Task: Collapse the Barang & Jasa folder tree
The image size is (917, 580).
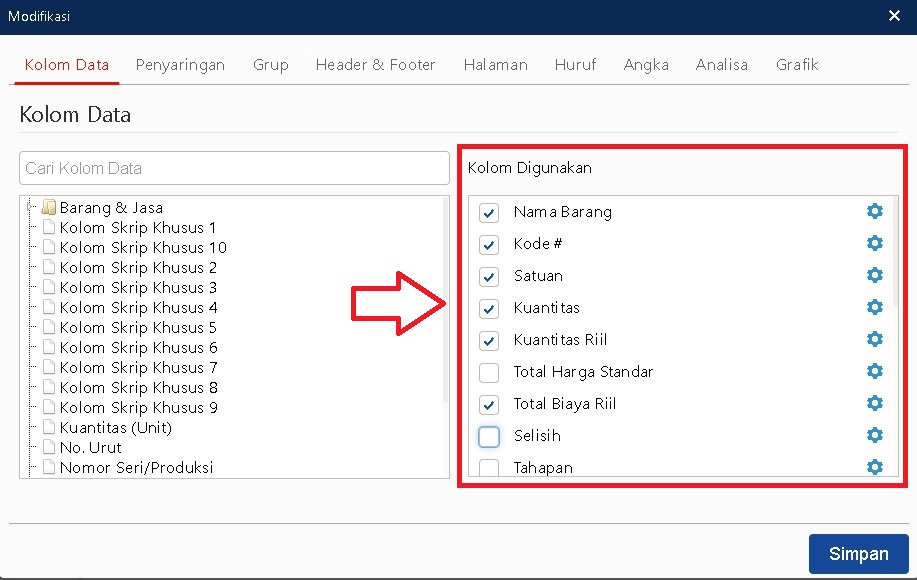Action: point(31,208)
